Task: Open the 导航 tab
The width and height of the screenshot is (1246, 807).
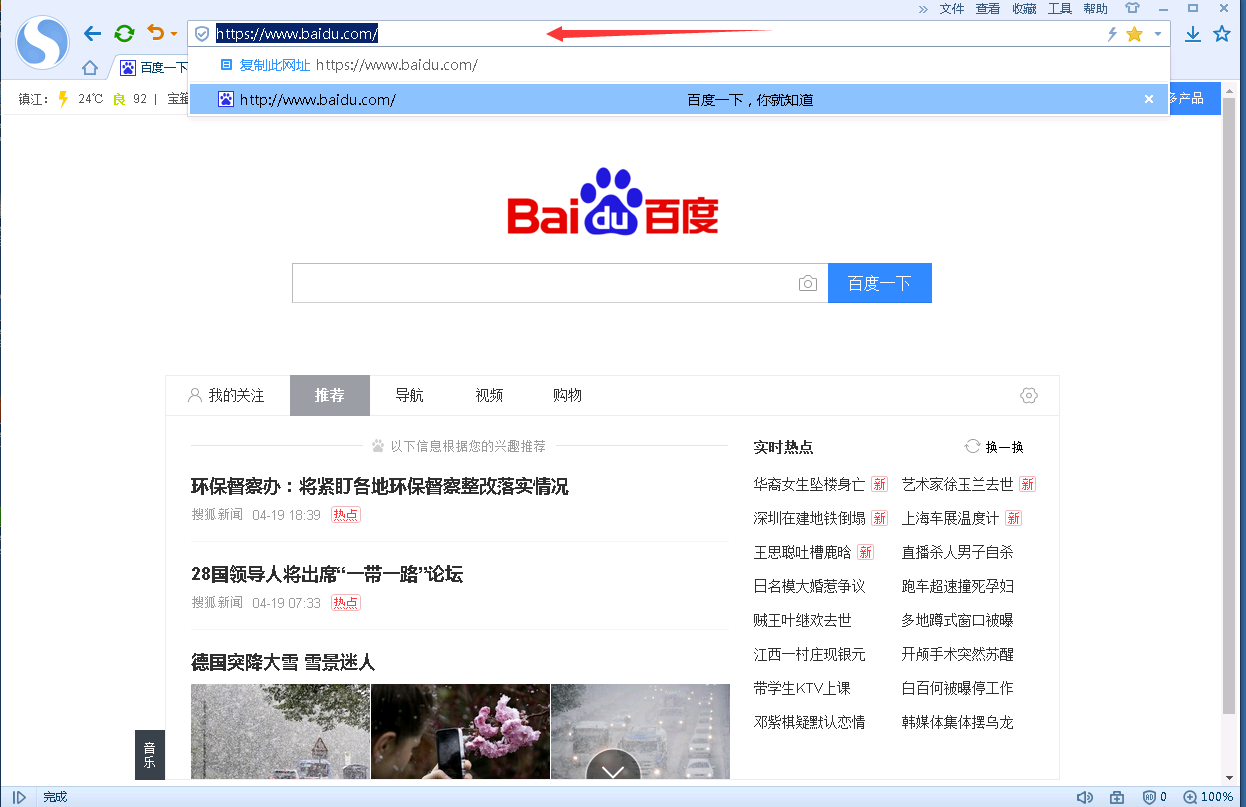Action: (410, 396)
